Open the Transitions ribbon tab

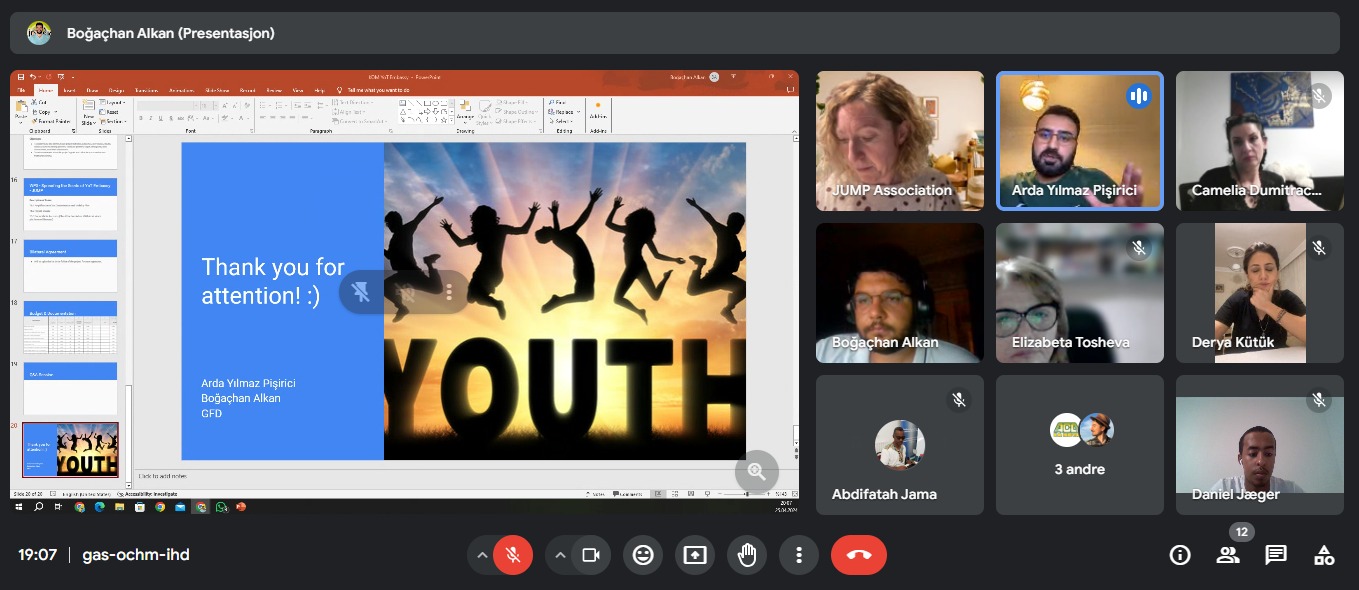click(146, 90)
